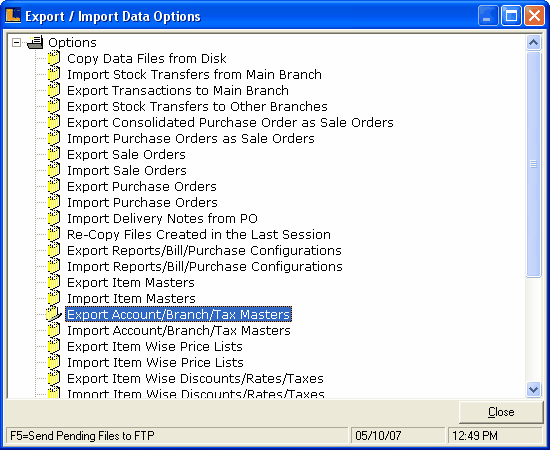The height and width of the screenshot is (450, 550).
Task: Click the open folder icon beside Export Account/Branch/Tax Masters
Action: (54, 314)
